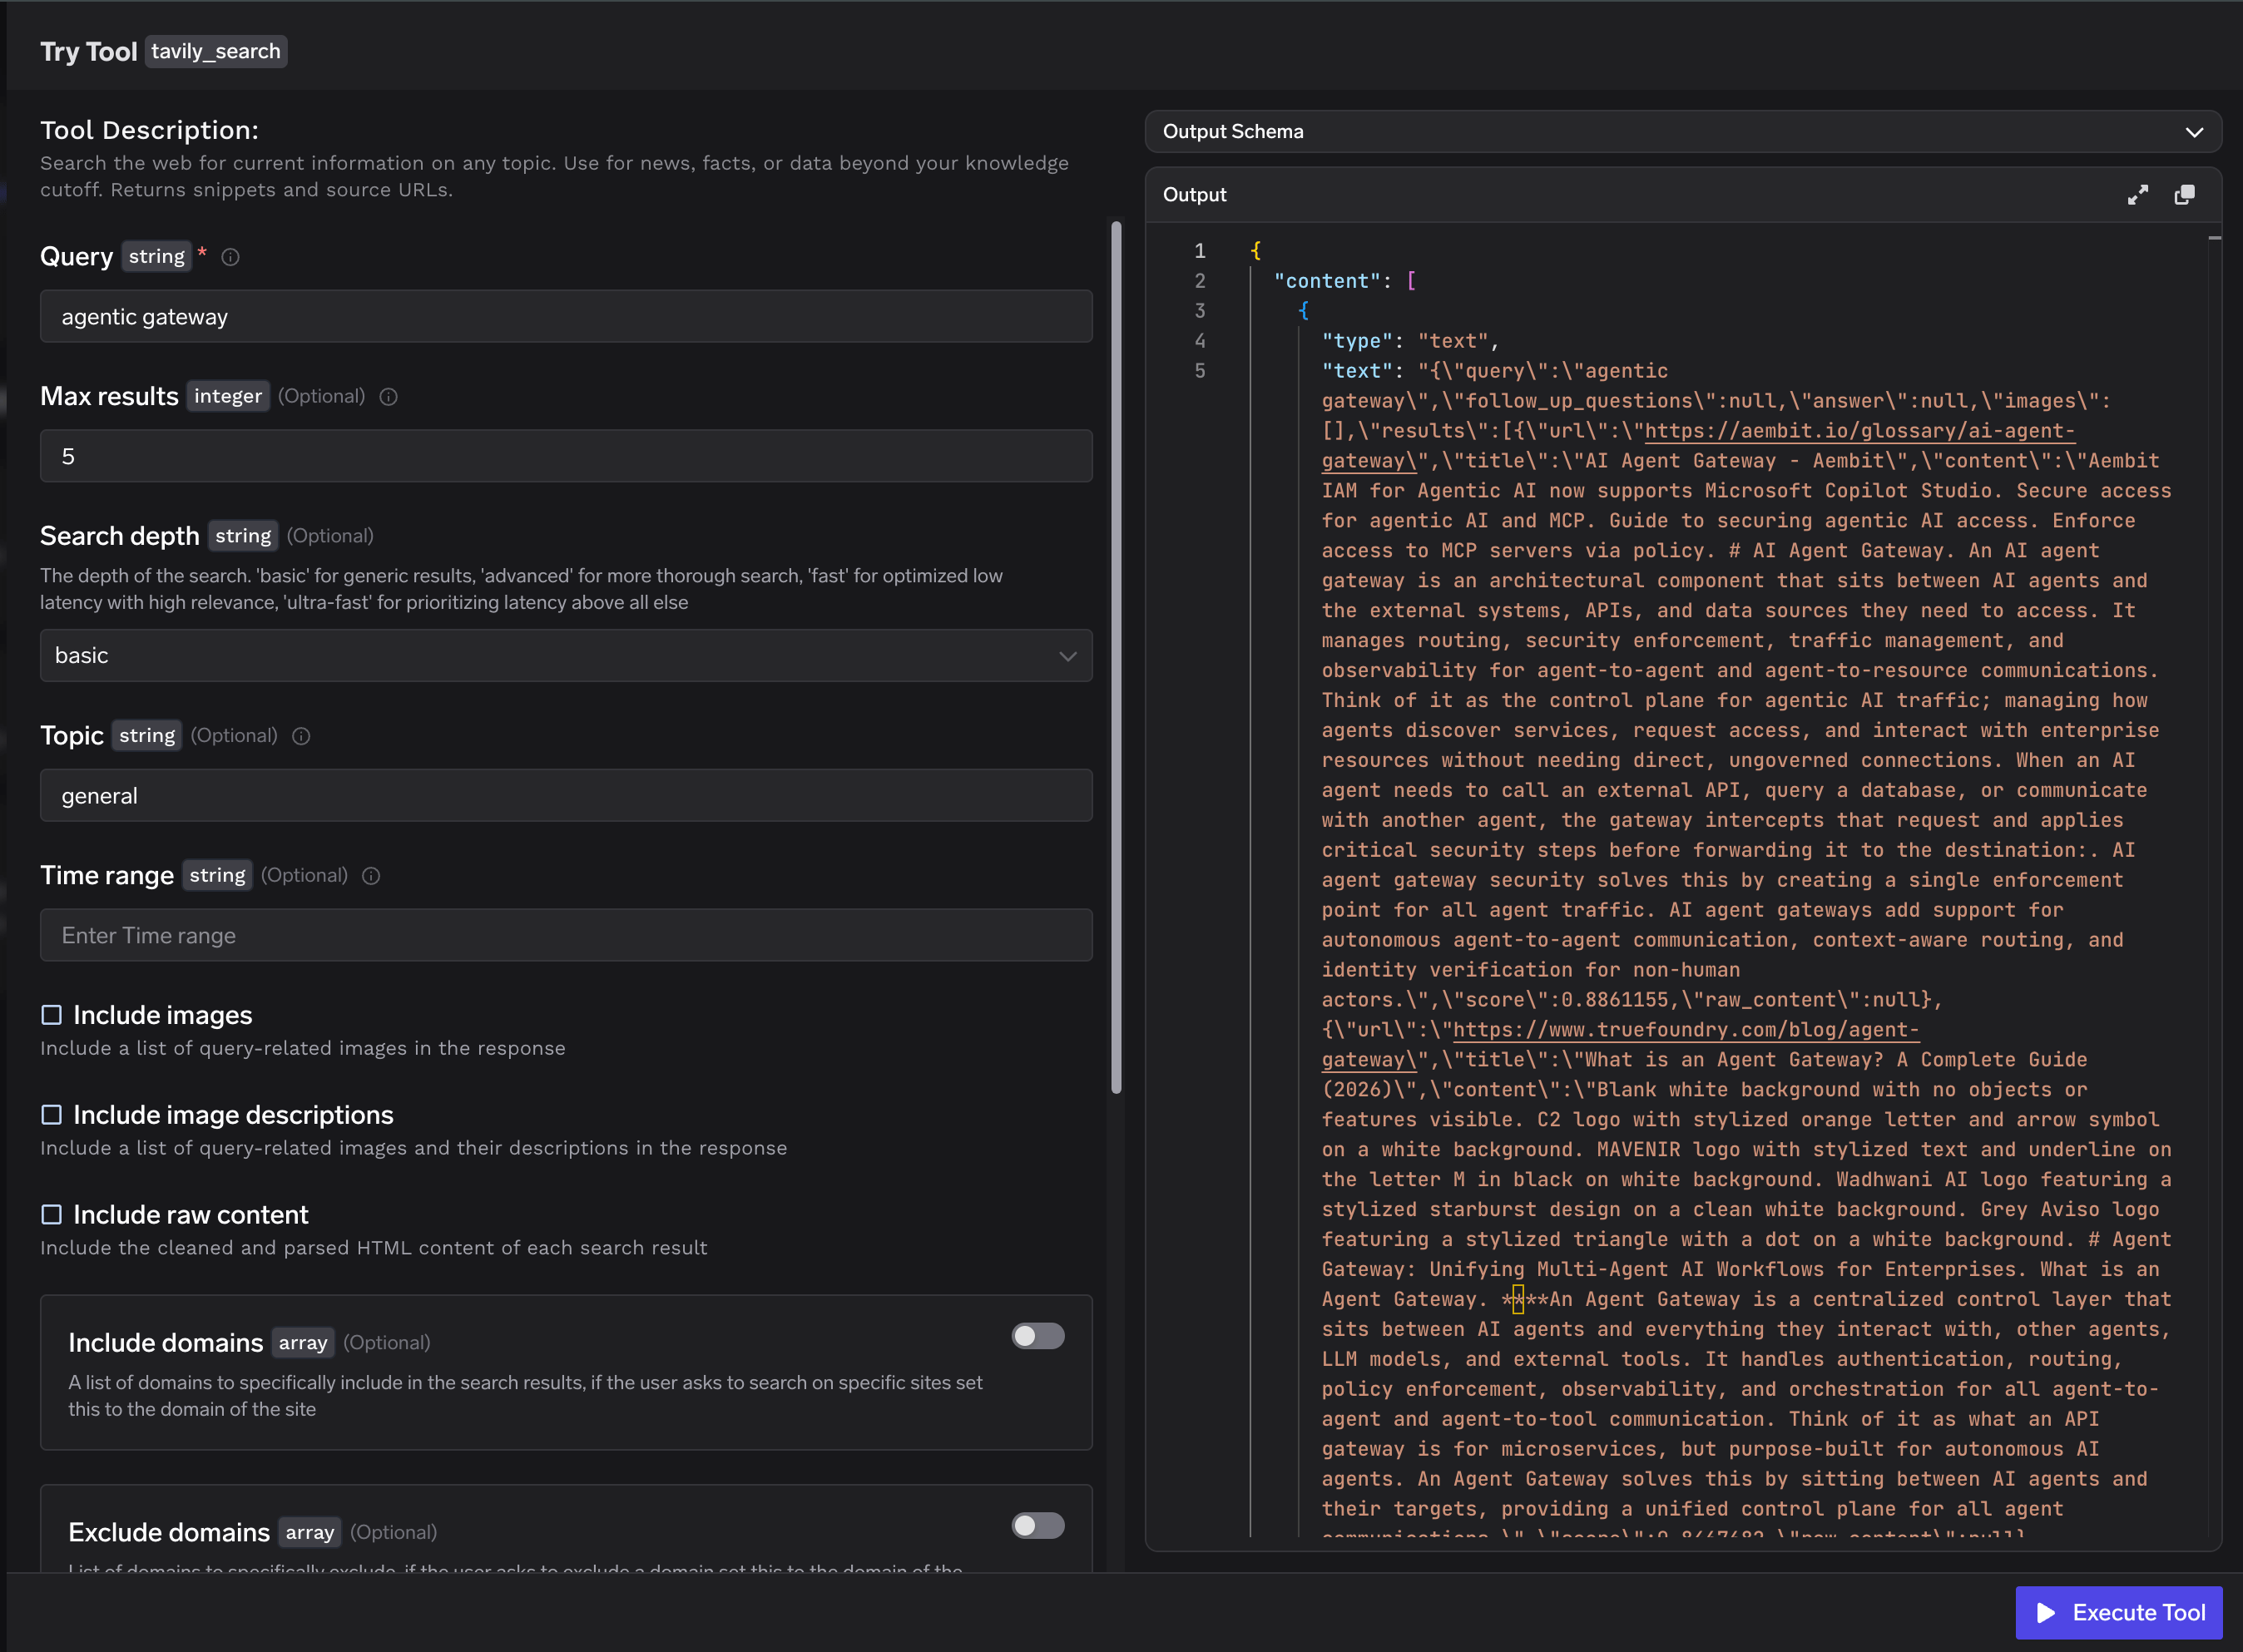Open the Search depth dropdown
This screenshot has width=2243, height=1652.
coord(566,656)
